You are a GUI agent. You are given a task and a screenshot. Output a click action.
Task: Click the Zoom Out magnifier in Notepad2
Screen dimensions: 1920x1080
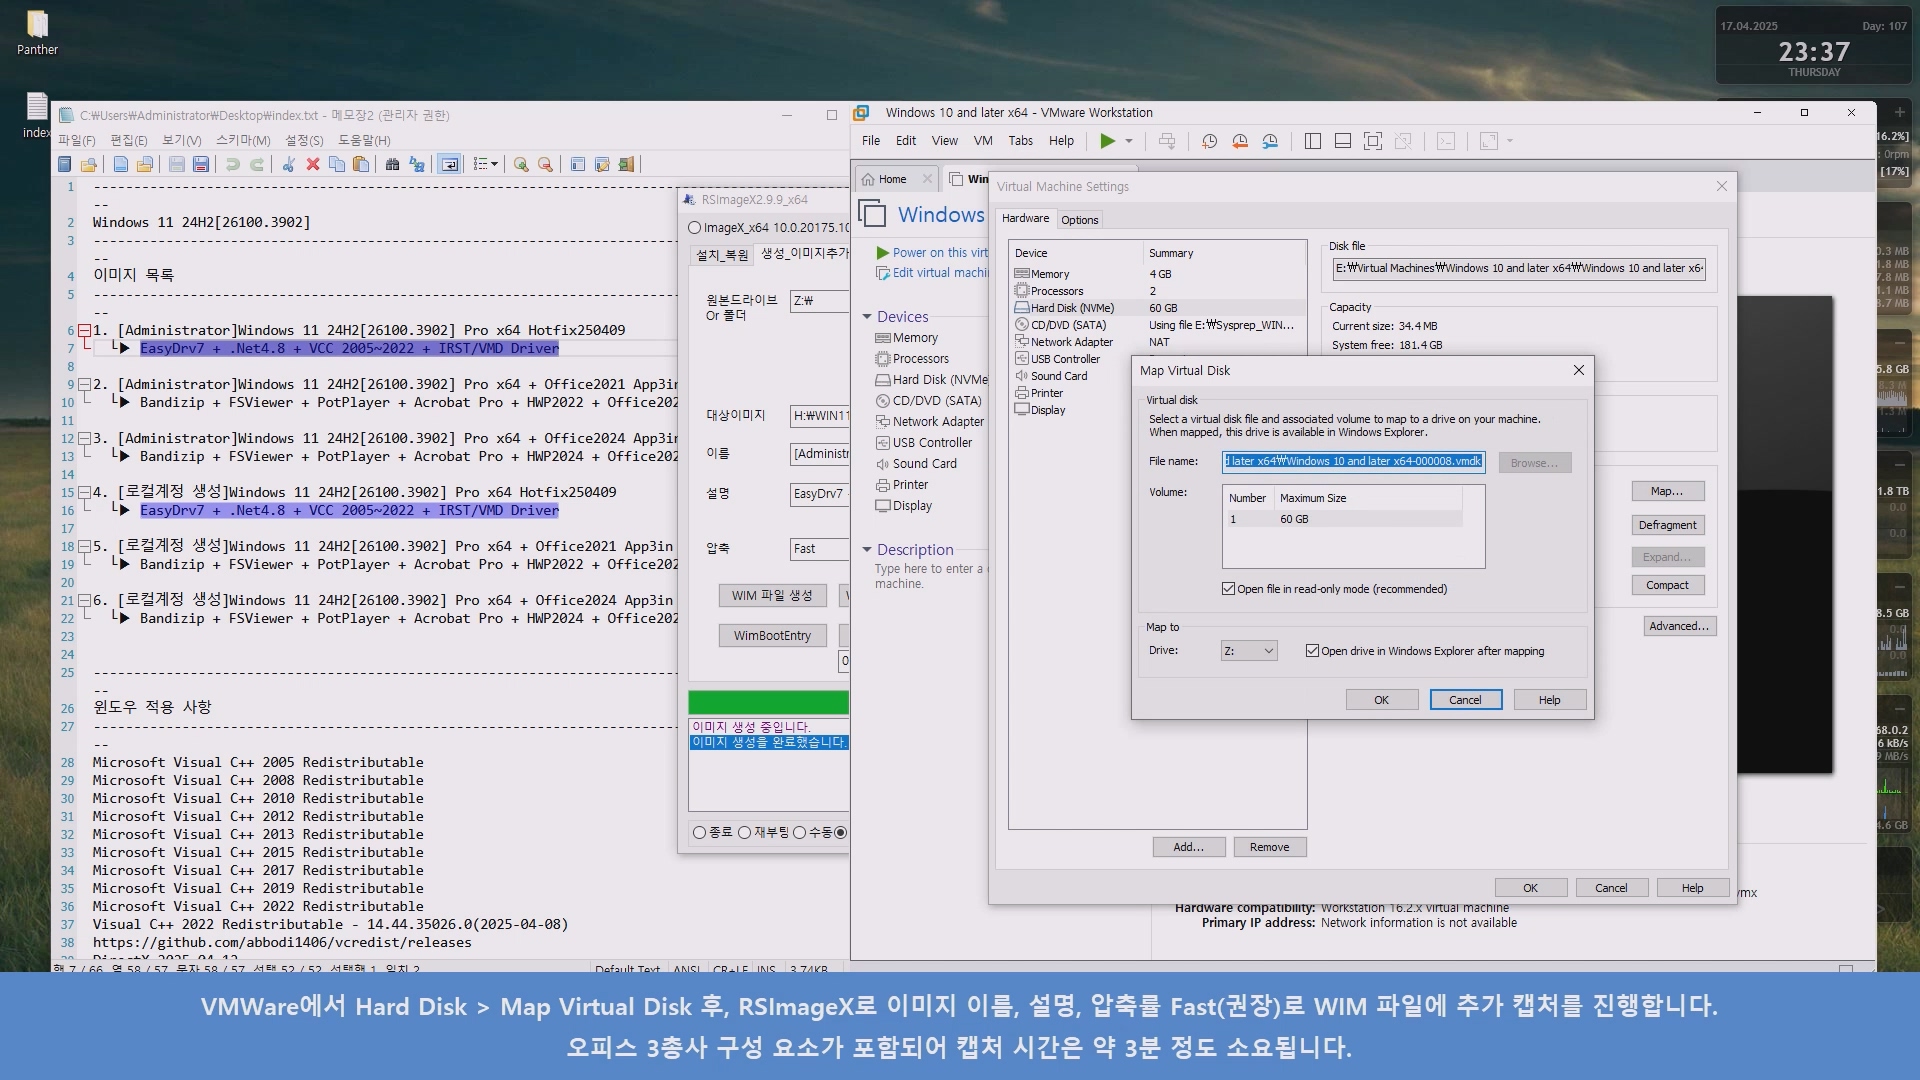(x=545, y=164)
